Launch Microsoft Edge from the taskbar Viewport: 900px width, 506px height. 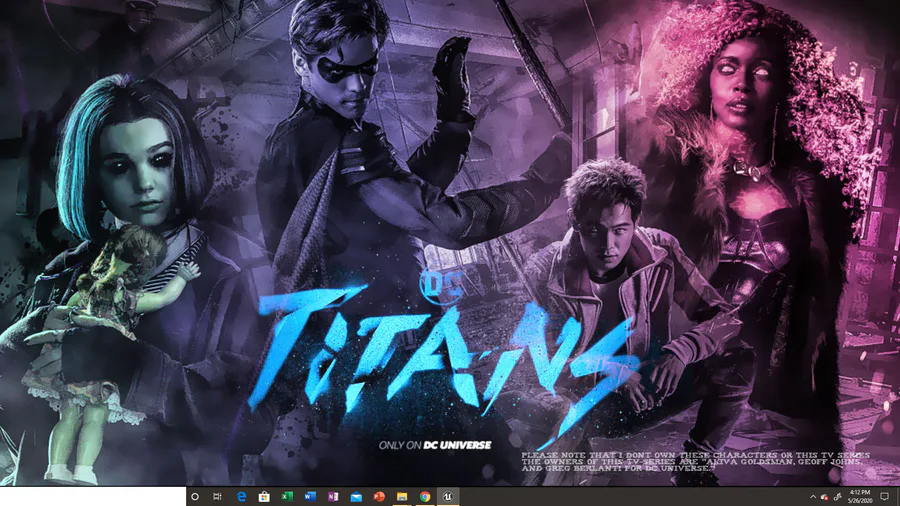click(x=241, y=497)
